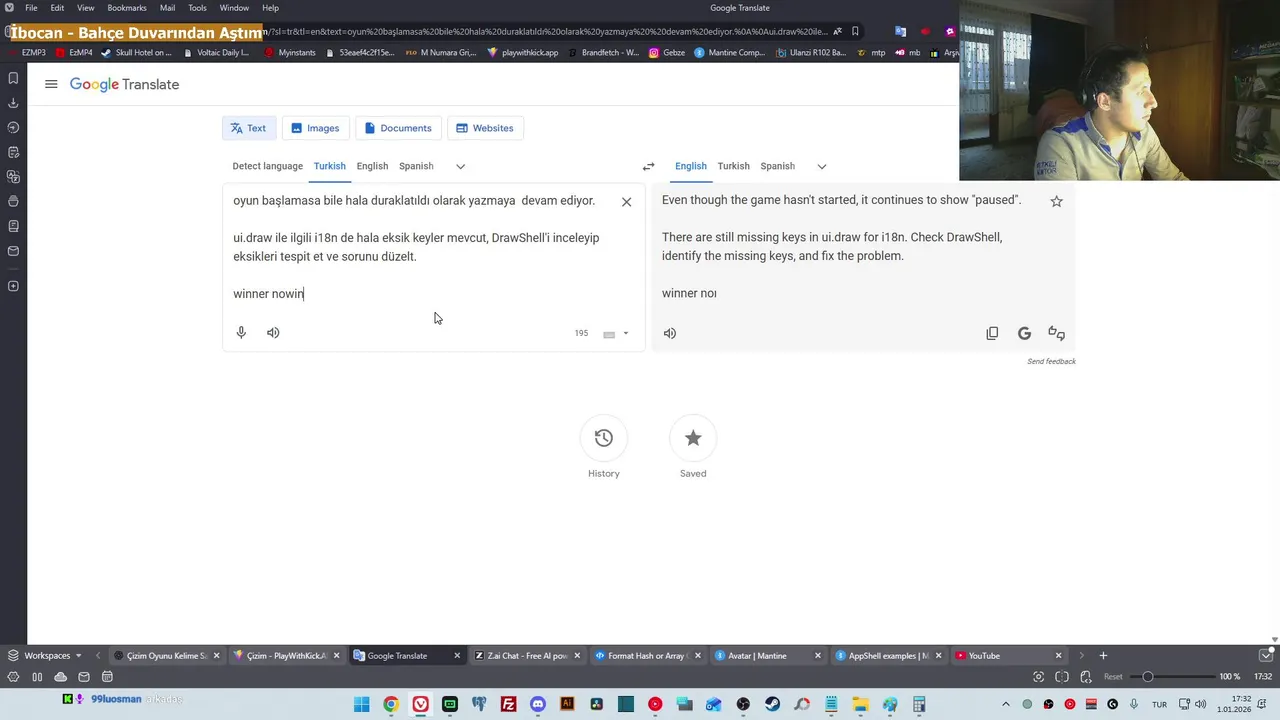The height and width of the screenshot is (720, 1280).
Task: Choose Turkish as target language
Action: [x=733, y=166]
